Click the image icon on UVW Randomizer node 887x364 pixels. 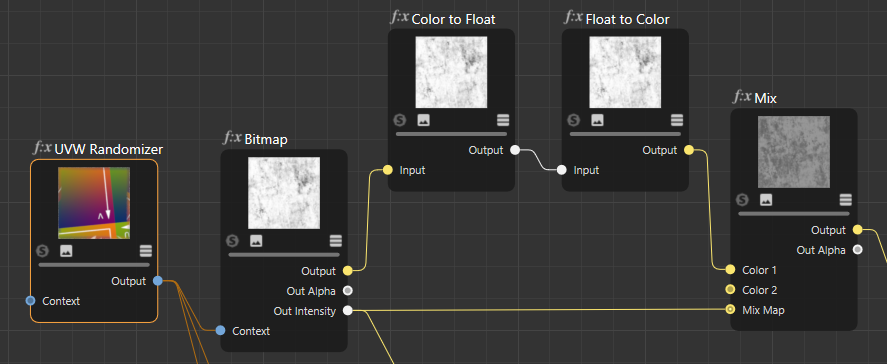tap(66, 250)
